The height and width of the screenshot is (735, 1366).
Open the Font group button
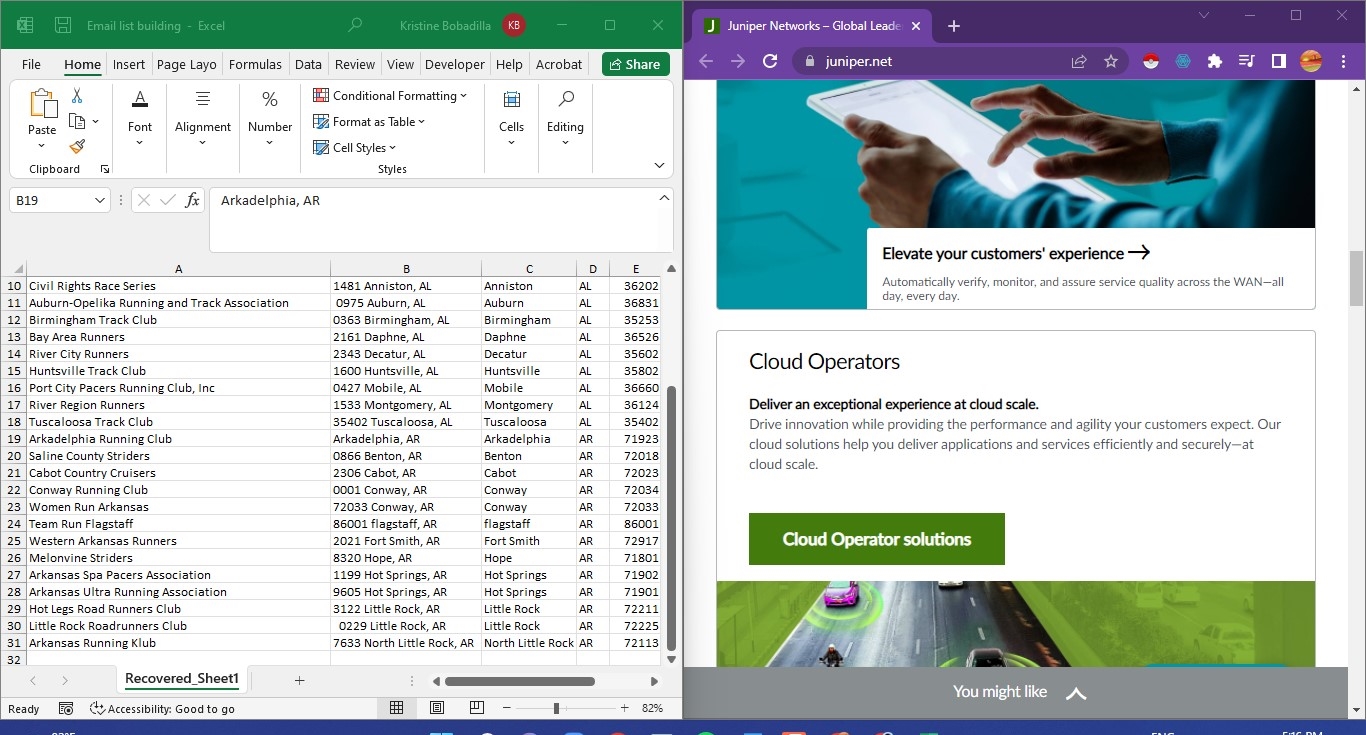[140, 118]
